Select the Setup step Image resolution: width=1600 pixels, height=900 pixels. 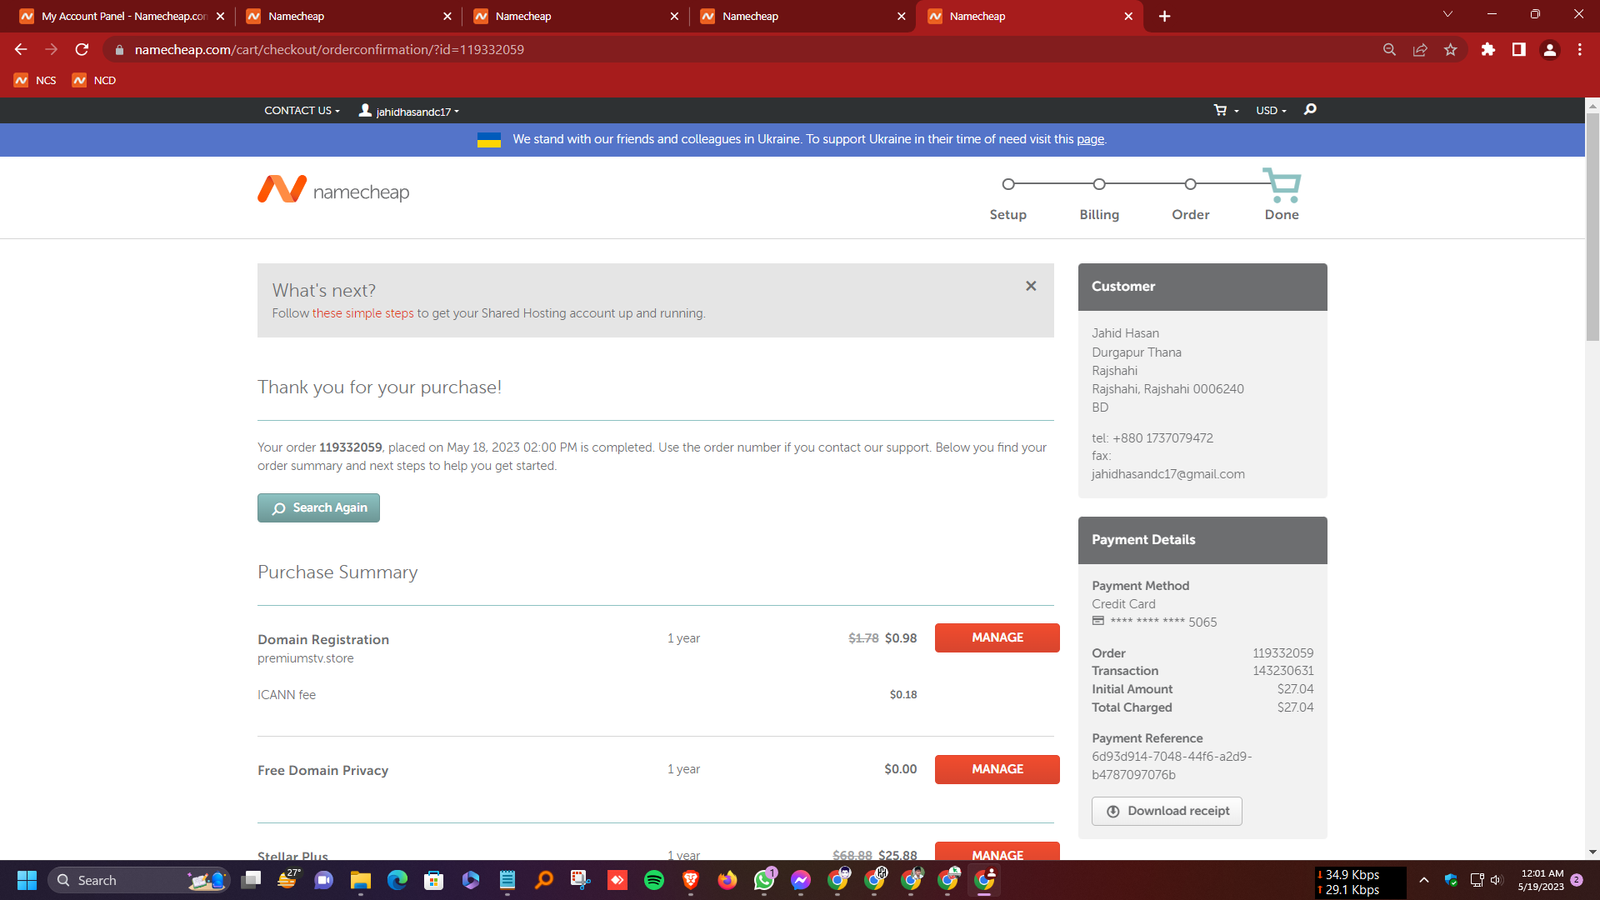1008,197
